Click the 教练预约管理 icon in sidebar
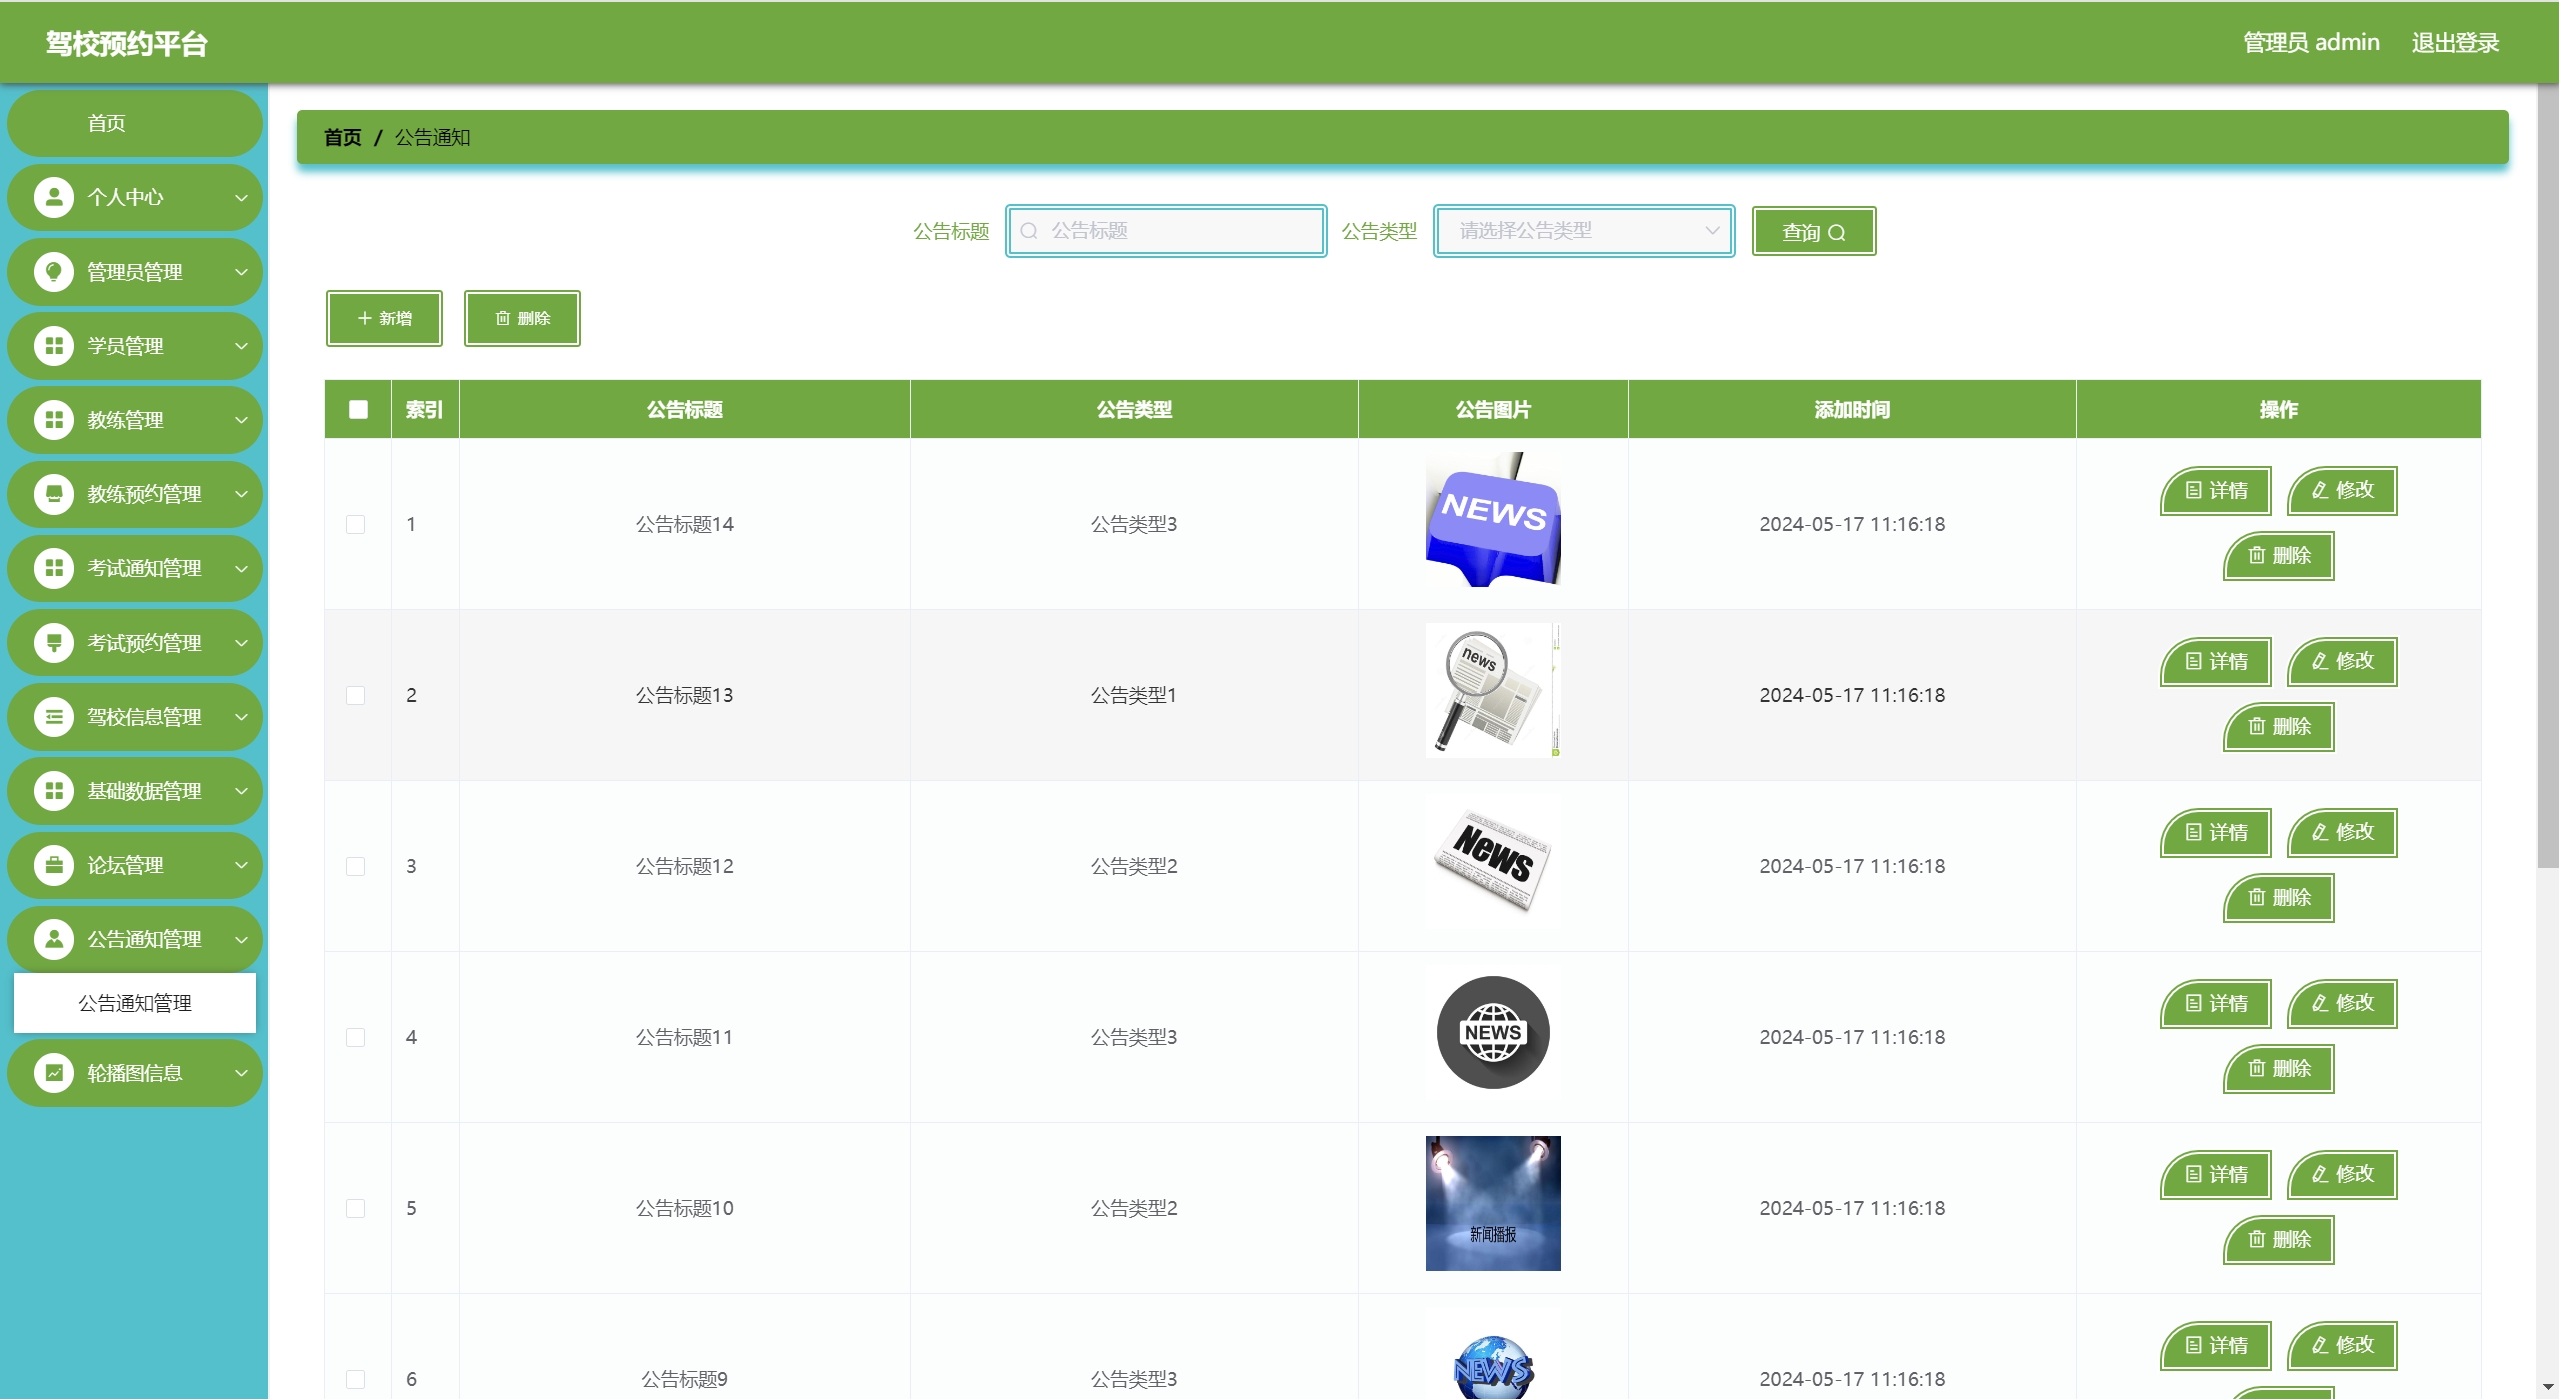This screenshot has width=2559, height=1399. pyautogui.click(x=54, y=494)
